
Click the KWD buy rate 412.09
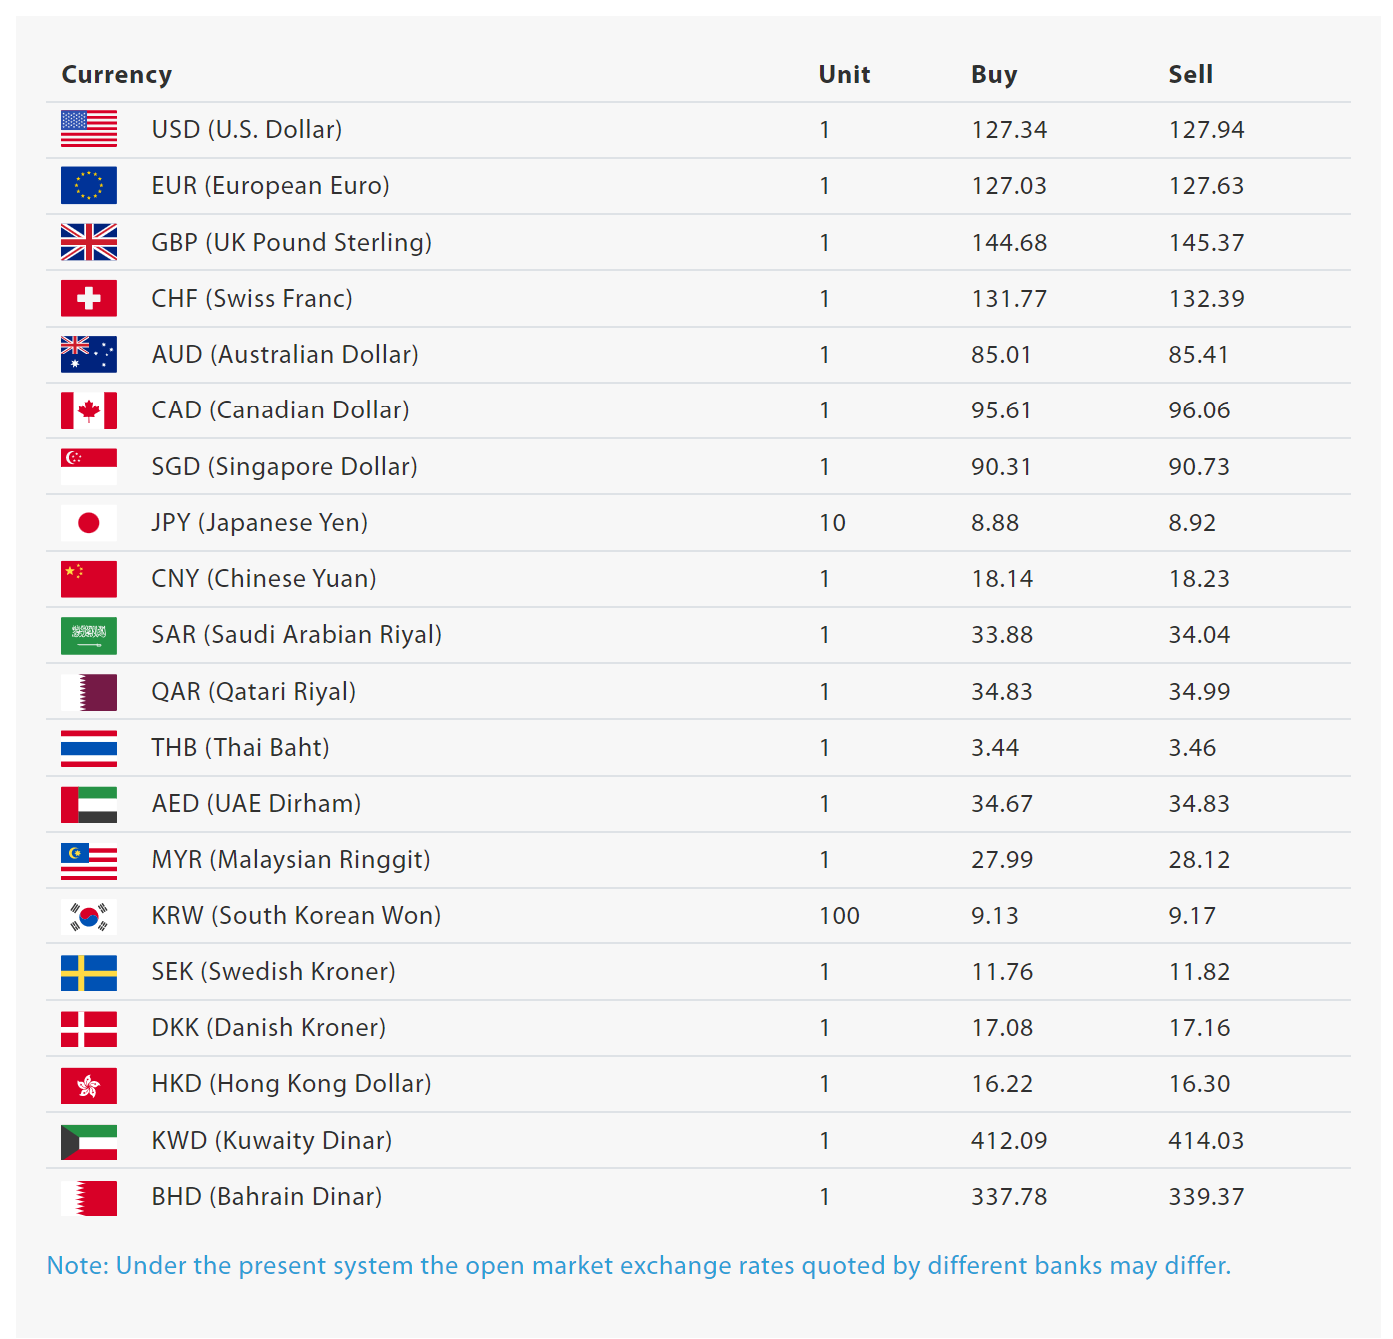1009,1141
